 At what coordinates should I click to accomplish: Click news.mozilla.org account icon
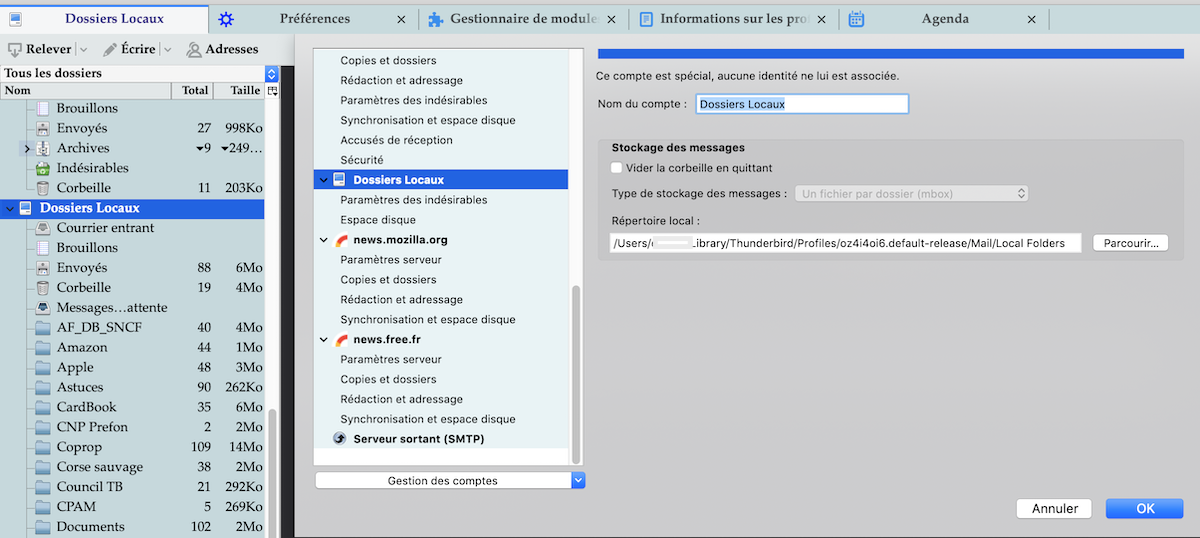tap(341, 240)
